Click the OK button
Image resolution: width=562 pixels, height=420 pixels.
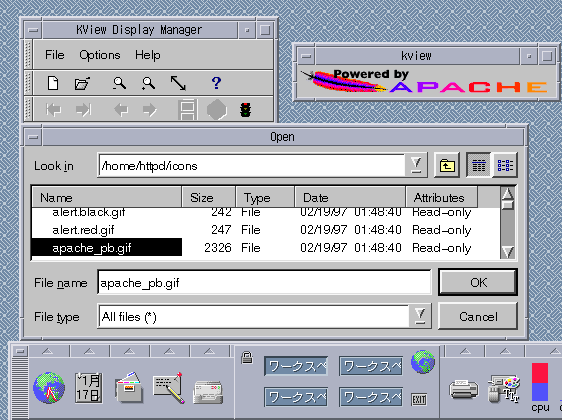[x=478, y=282]
